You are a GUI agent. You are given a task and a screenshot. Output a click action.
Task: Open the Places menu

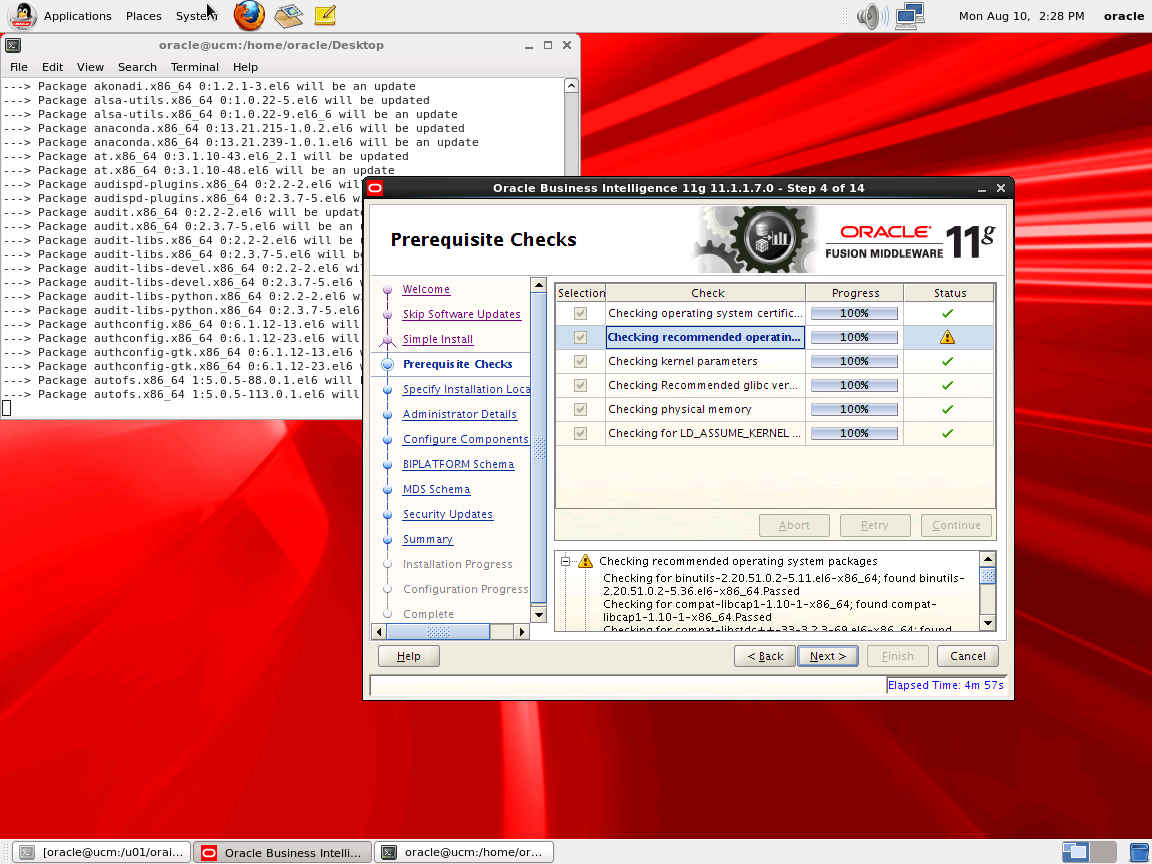[143, 16]
